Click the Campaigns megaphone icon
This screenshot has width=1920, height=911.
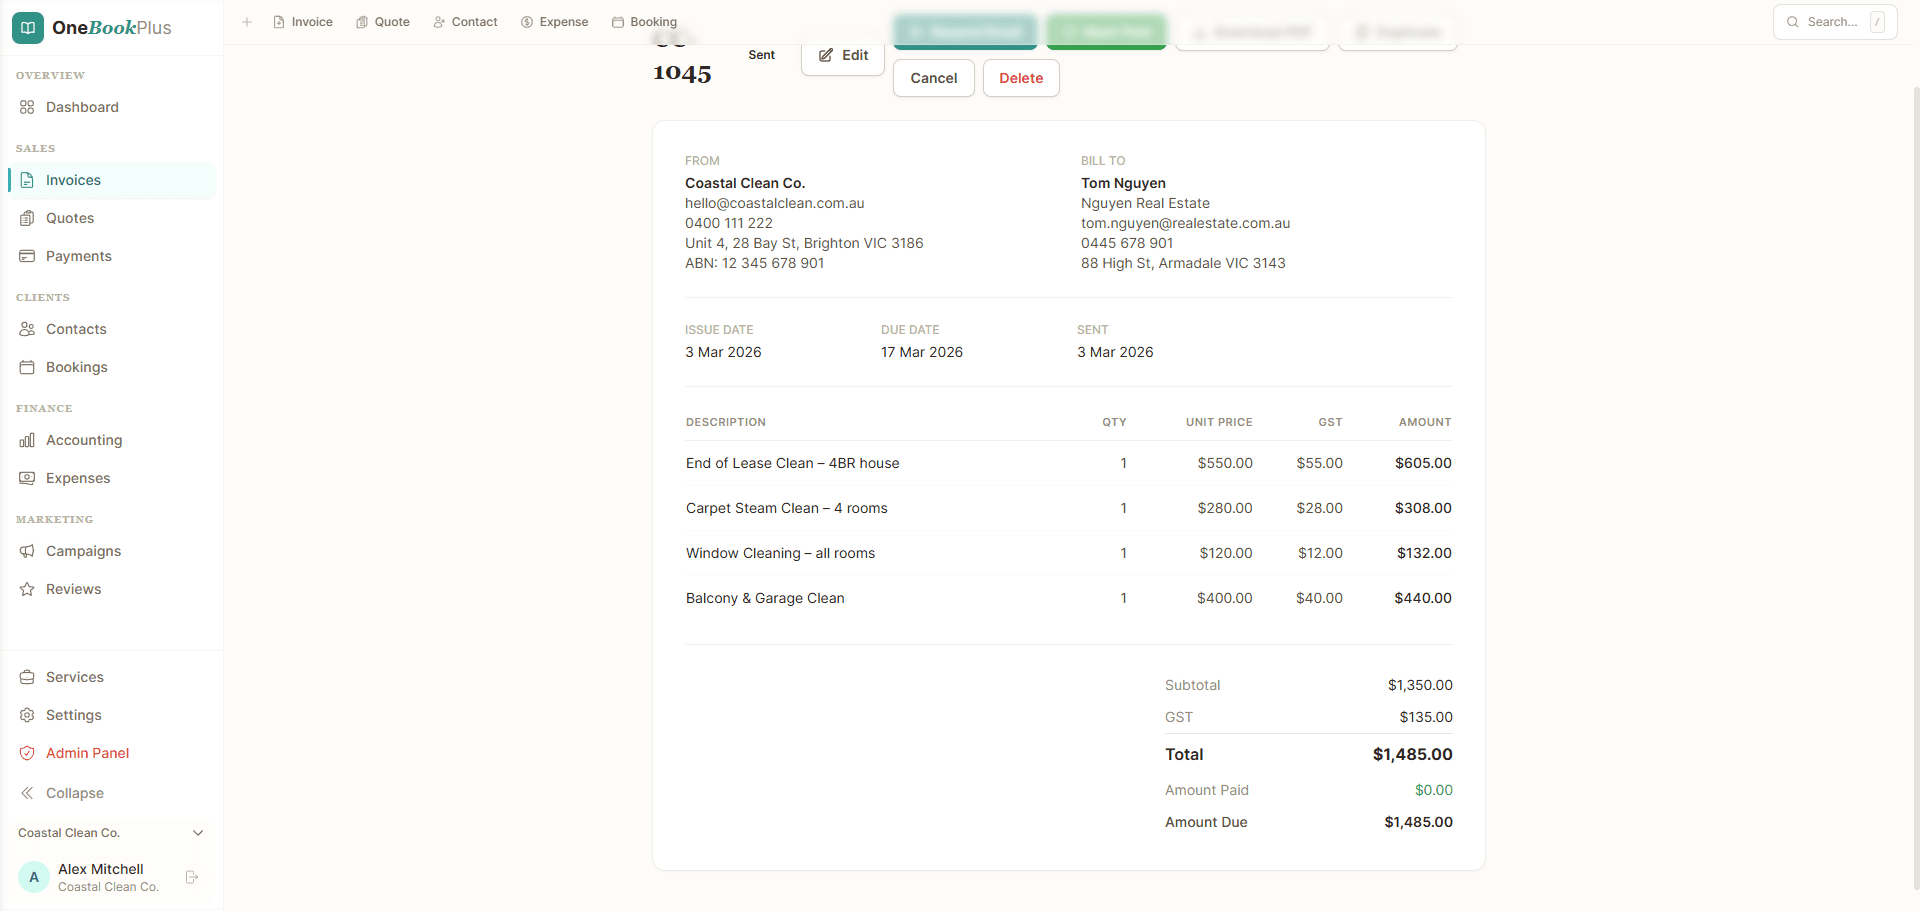coord(27,551)
